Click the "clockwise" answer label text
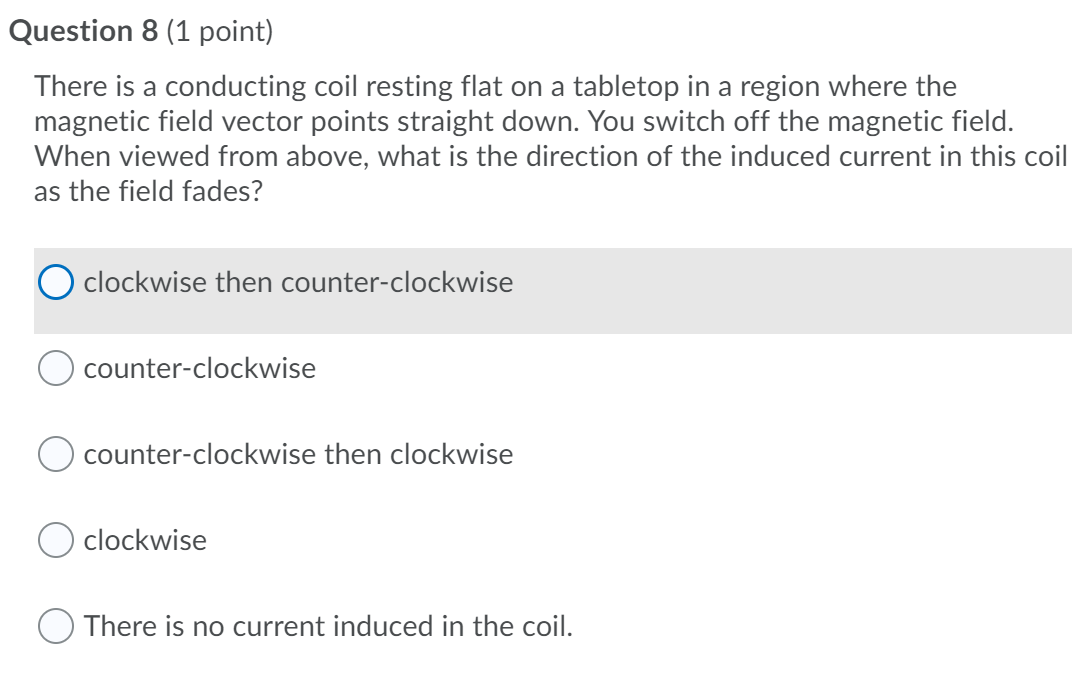The height and width of the screenshot is (676, 1072). tap(146, 540)
